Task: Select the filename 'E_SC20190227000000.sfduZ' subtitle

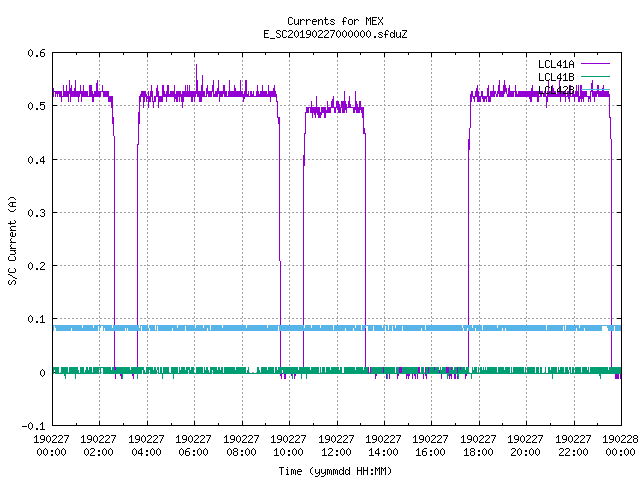Action: click(335, 34)
